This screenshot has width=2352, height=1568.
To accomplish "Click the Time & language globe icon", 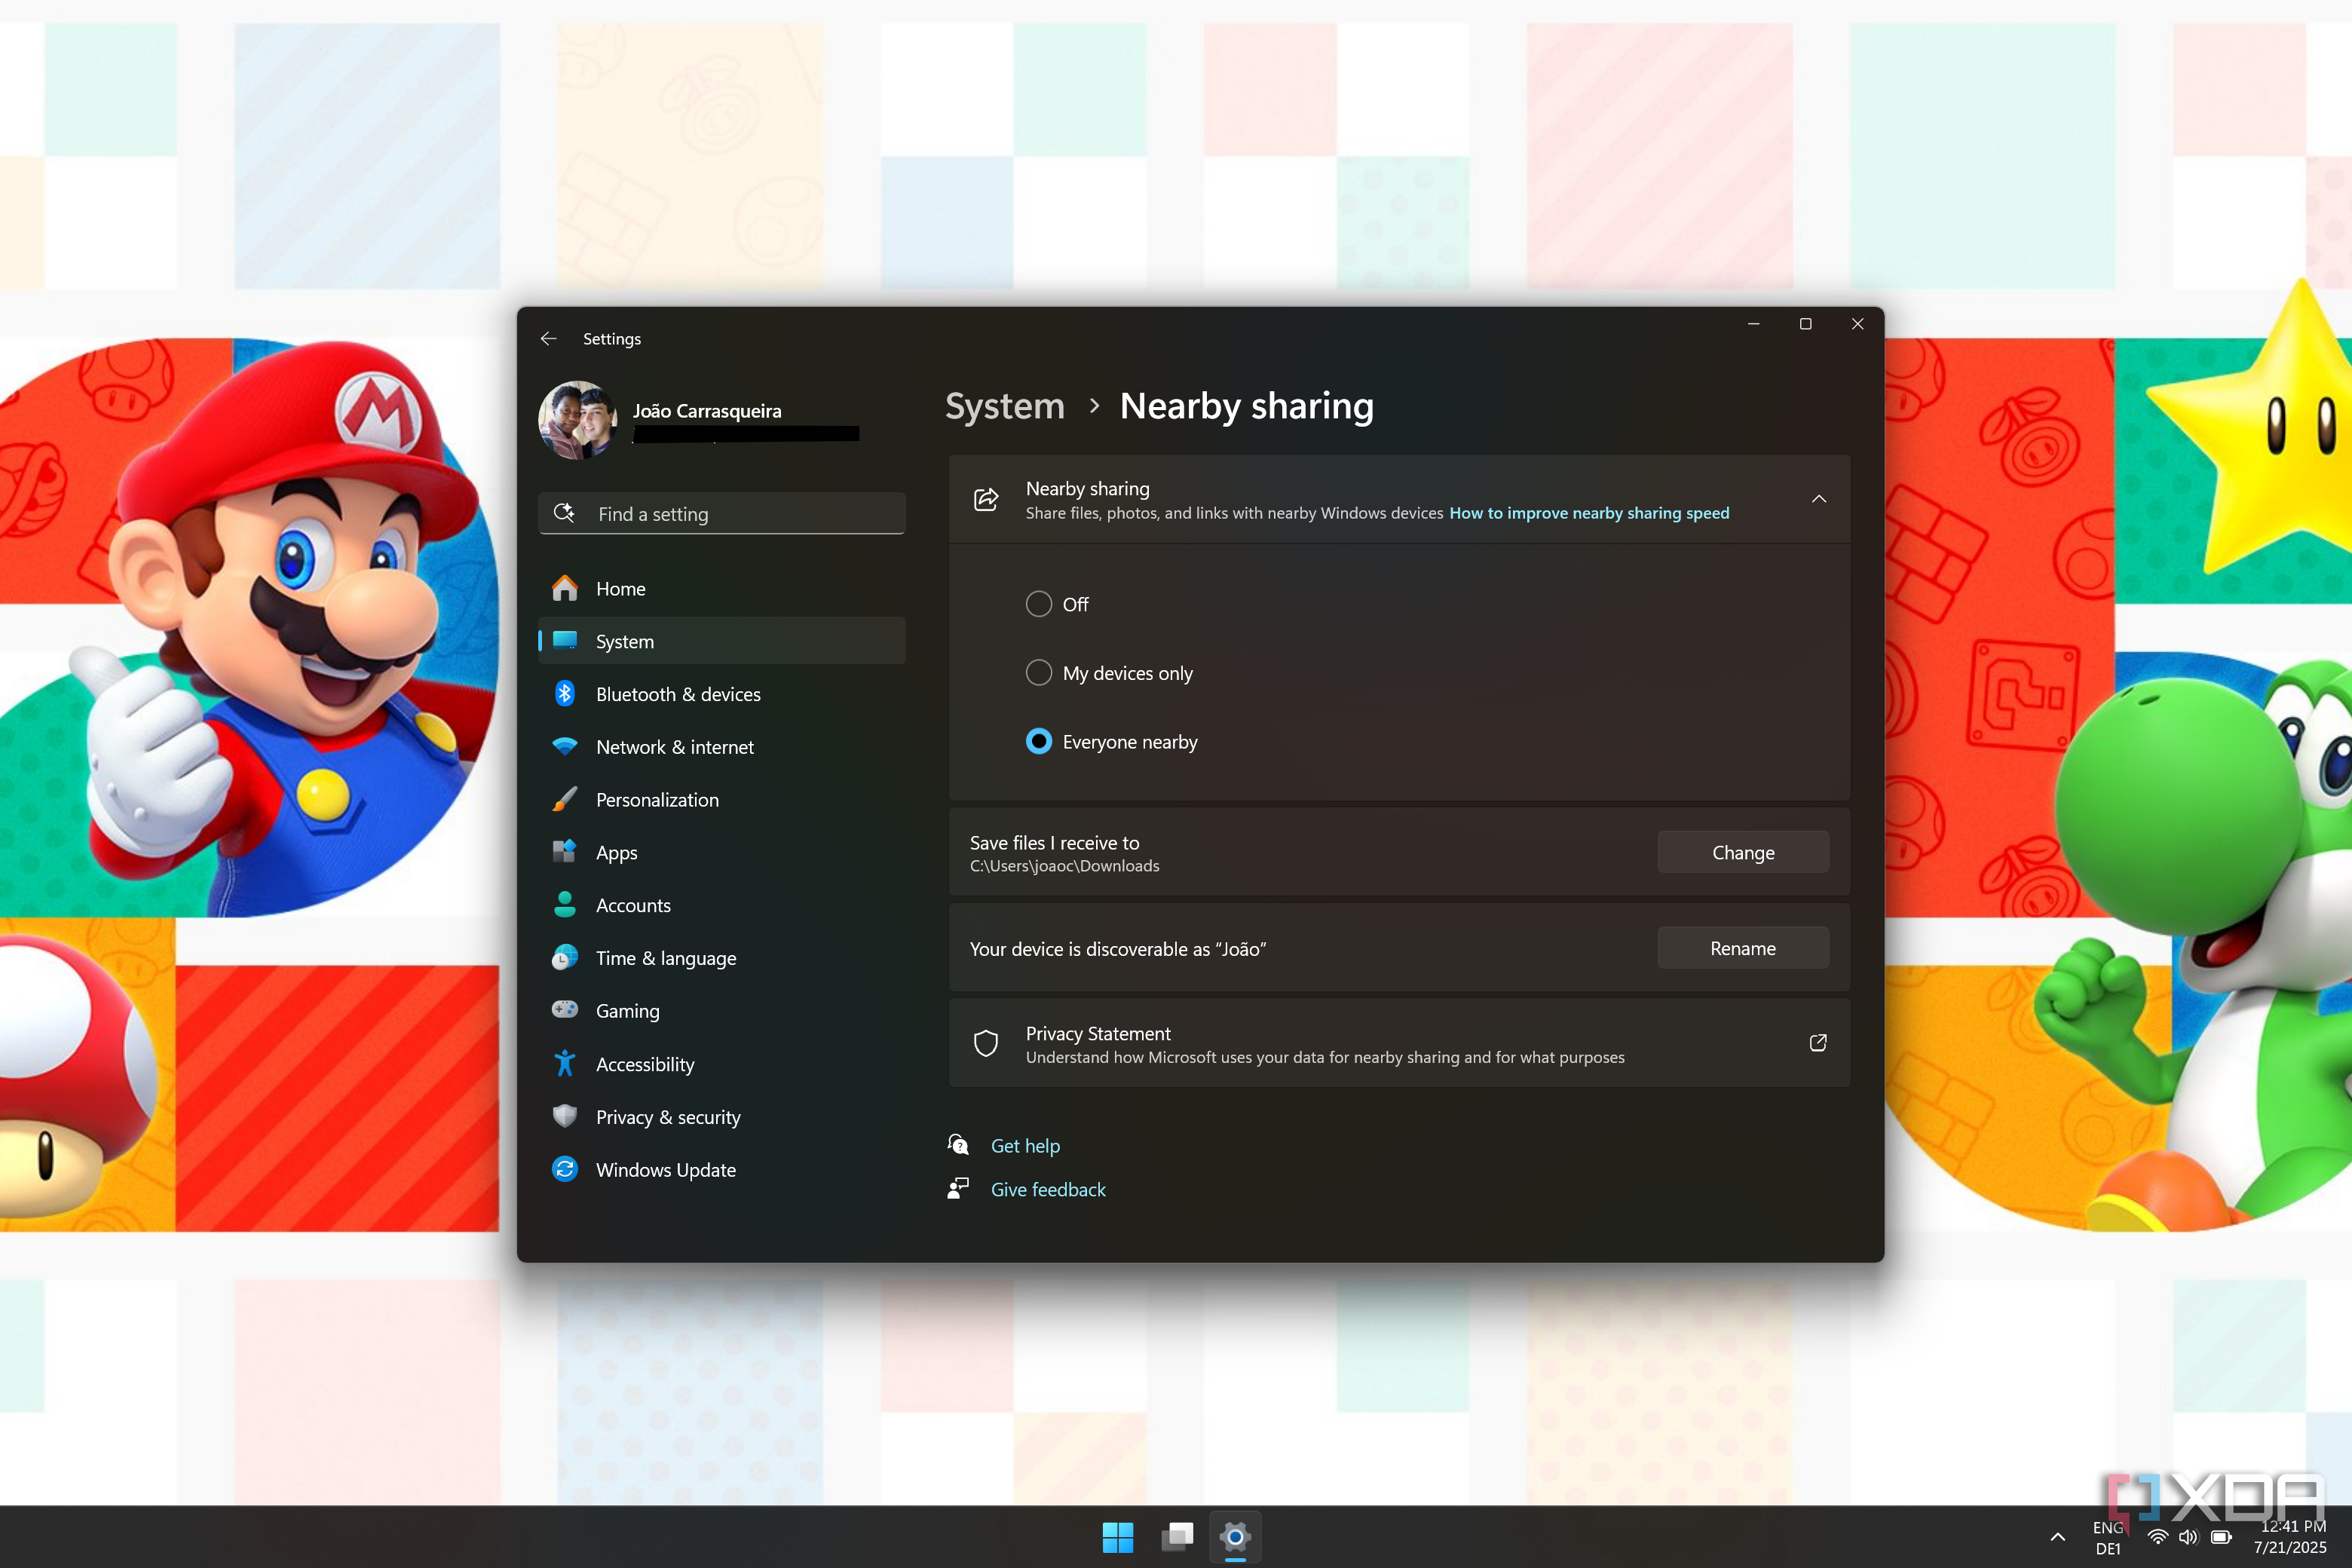I will click(565, 957).
